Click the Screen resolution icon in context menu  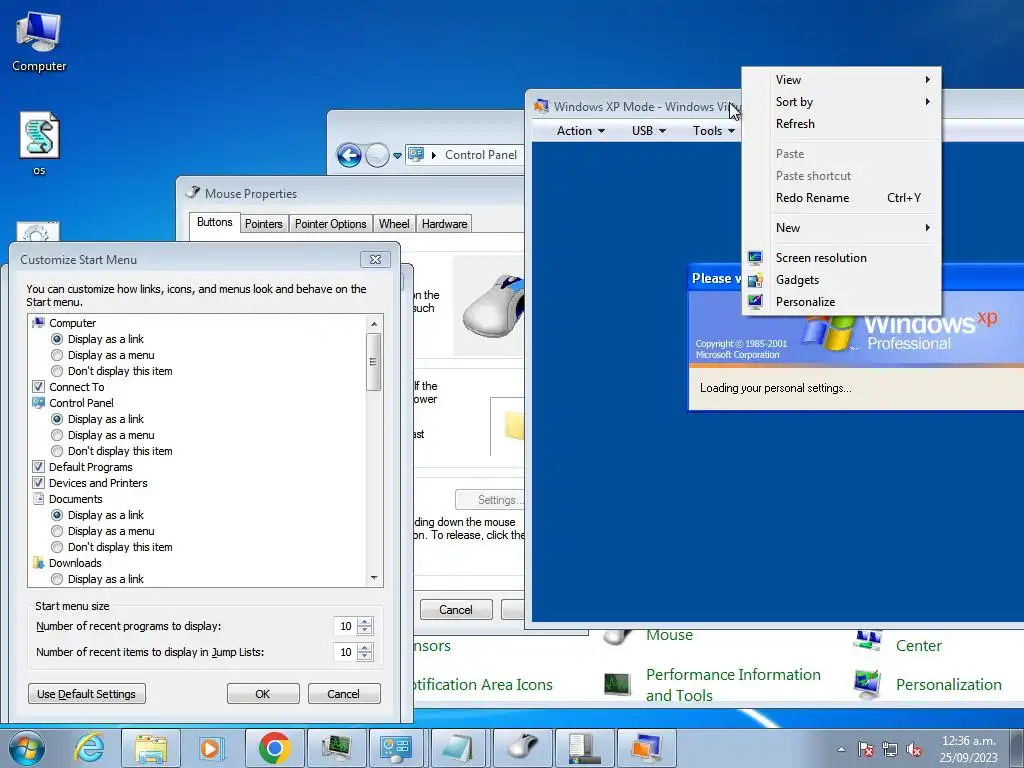pyautogui.click(x=756, y=258)
